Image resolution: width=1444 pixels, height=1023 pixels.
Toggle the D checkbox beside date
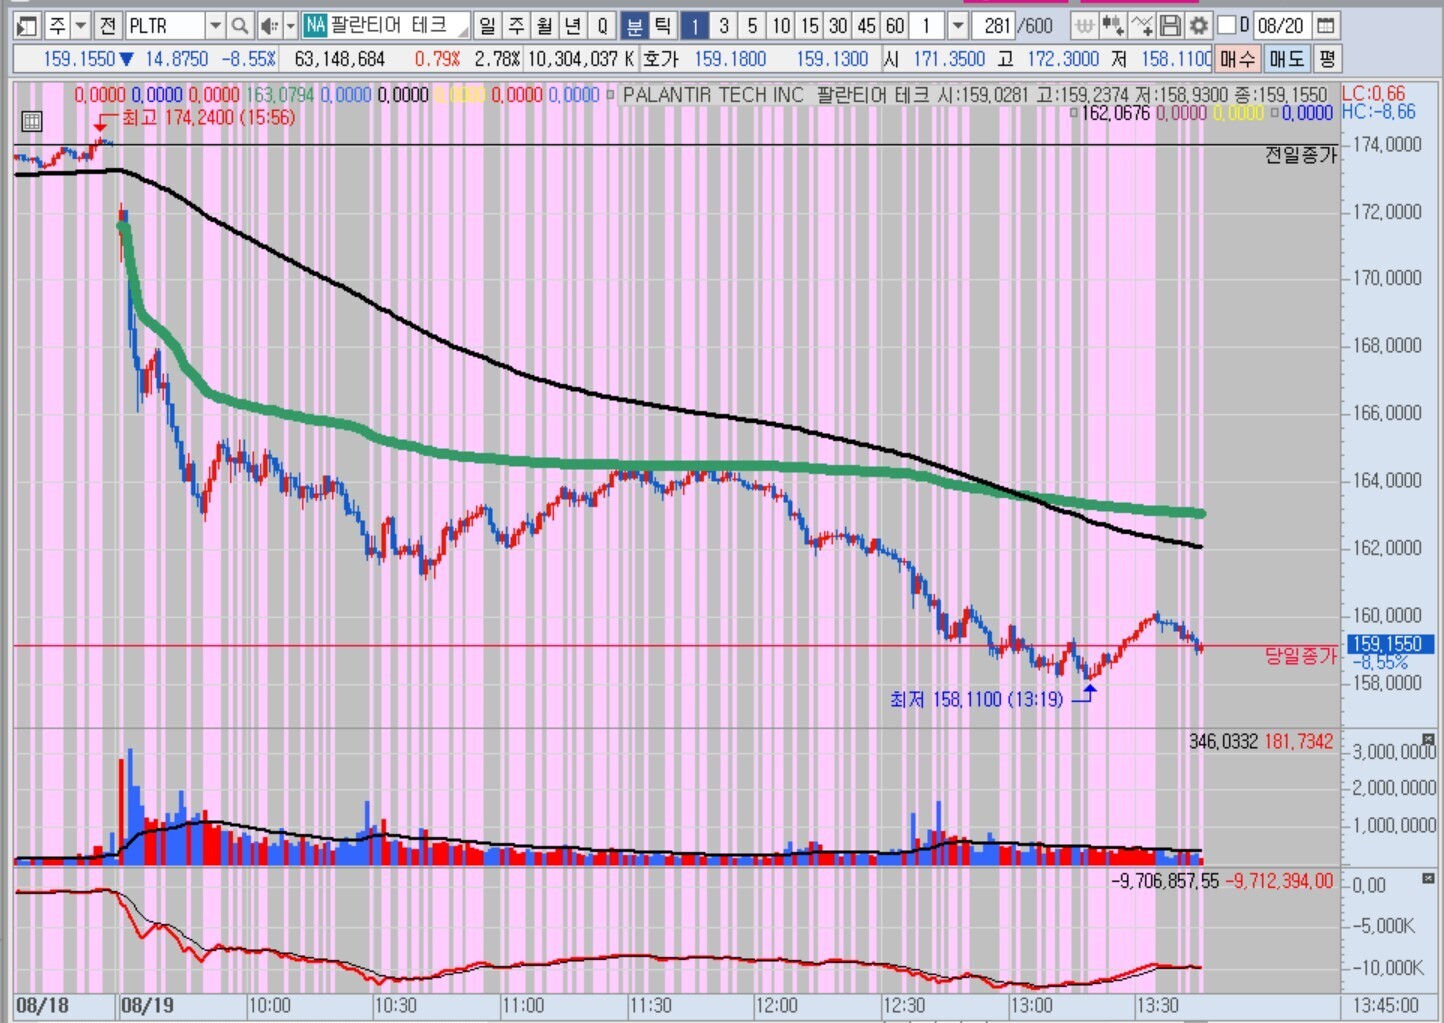tap(1226, 25)
